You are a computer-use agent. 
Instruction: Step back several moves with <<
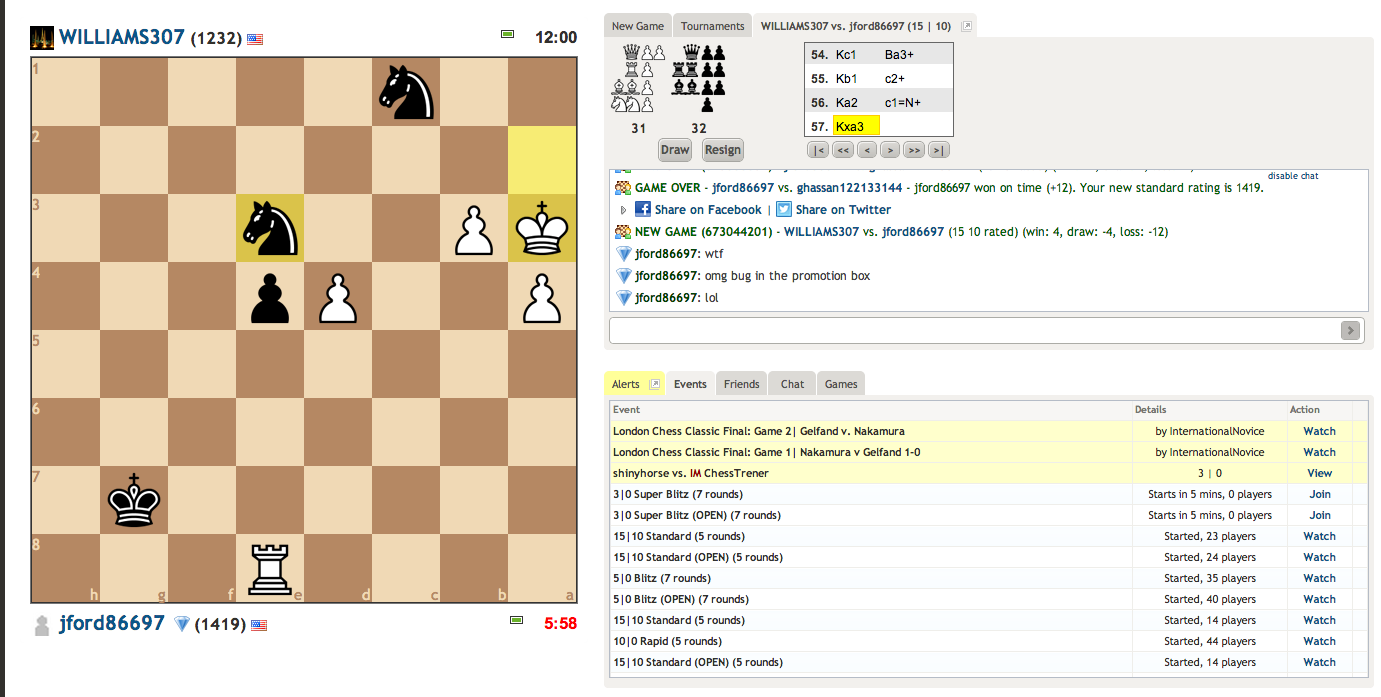click(x=843, y=150)
